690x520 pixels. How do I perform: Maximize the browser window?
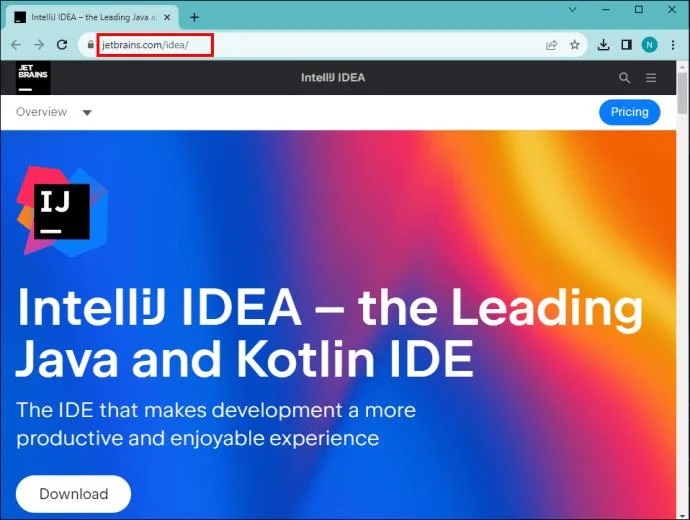[639, 9]
